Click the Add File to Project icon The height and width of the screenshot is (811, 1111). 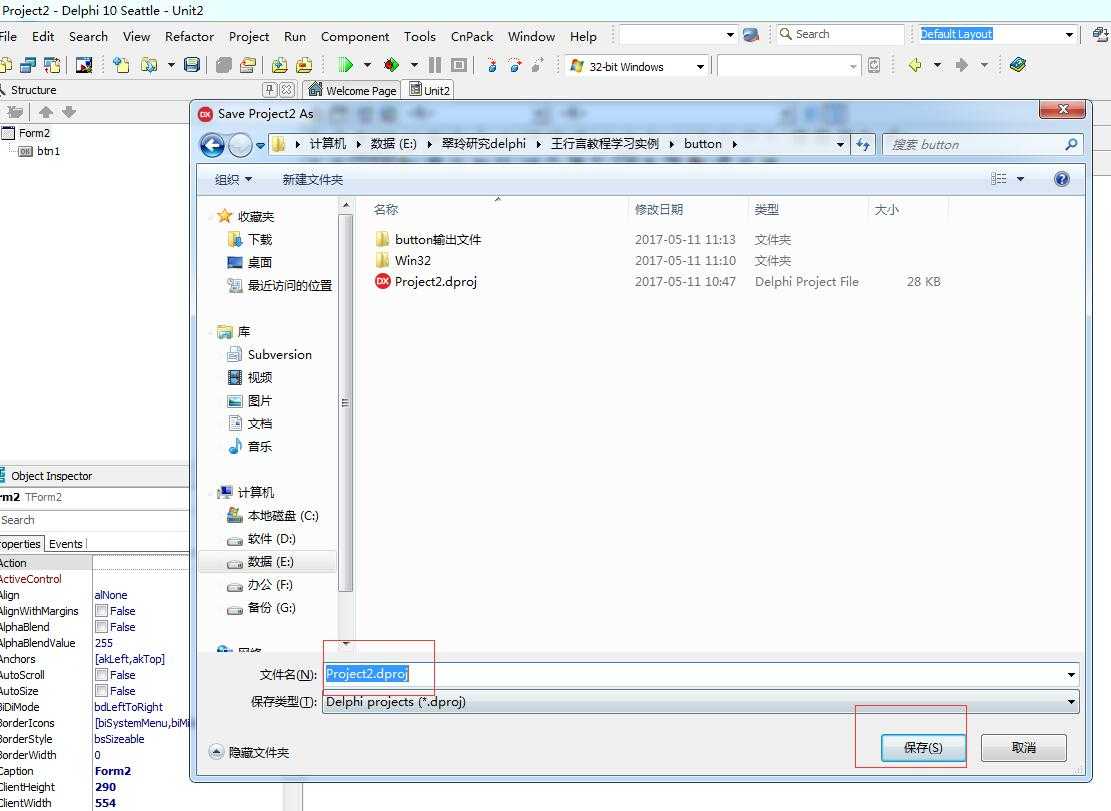pos(279,65)
